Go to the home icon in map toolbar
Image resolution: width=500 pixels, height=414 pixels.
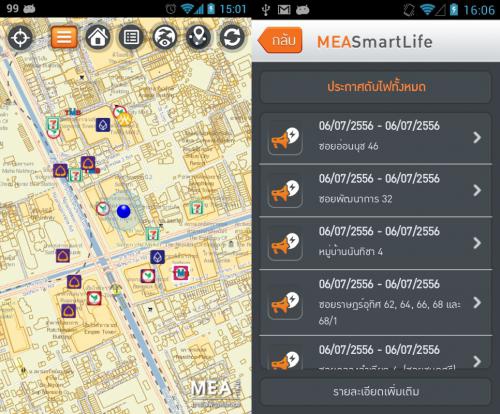(98, 37)
